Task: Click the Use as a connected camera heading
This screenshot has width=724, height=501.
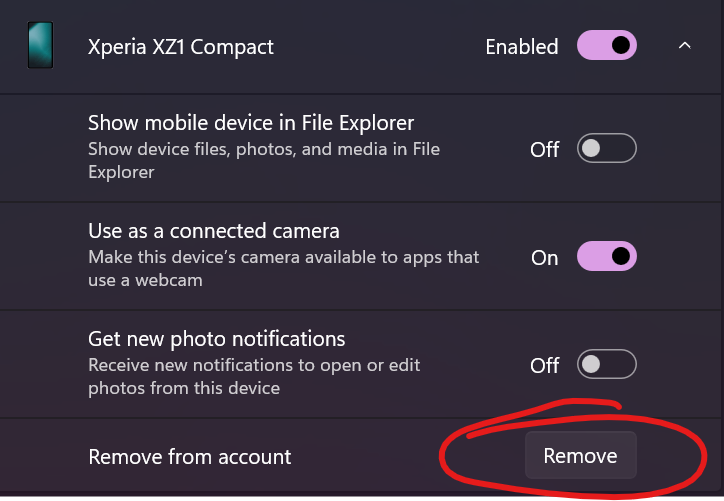Action: tap(214, 232)
